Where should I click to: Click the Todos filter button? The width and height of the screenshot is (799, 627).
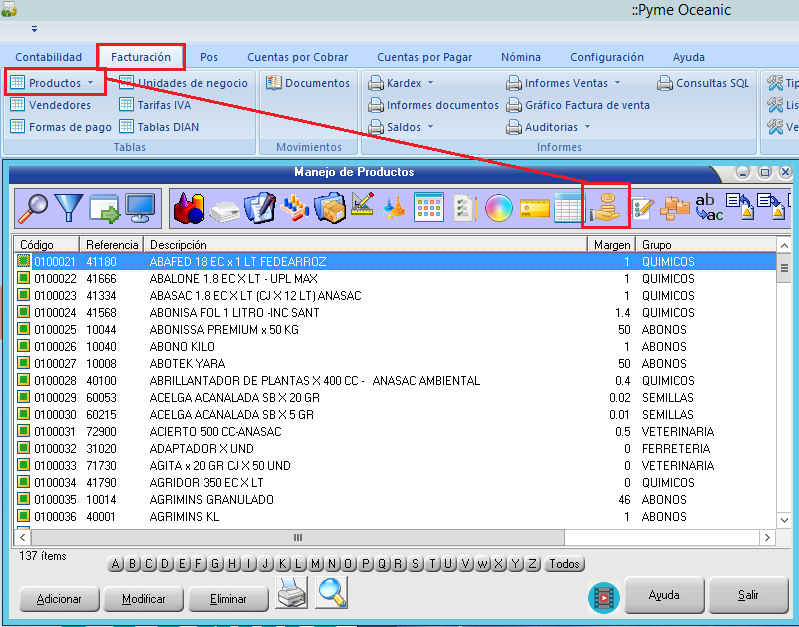click(565, 564)
